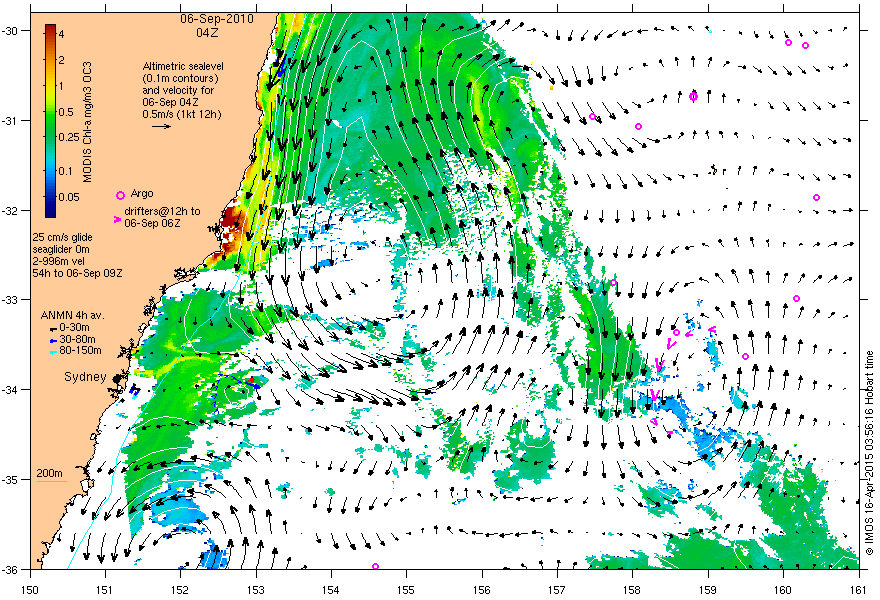Click the '161' longitude axis label
This screenshot has height=600, width=880.
pyautogui.click(x=859, y=590)
